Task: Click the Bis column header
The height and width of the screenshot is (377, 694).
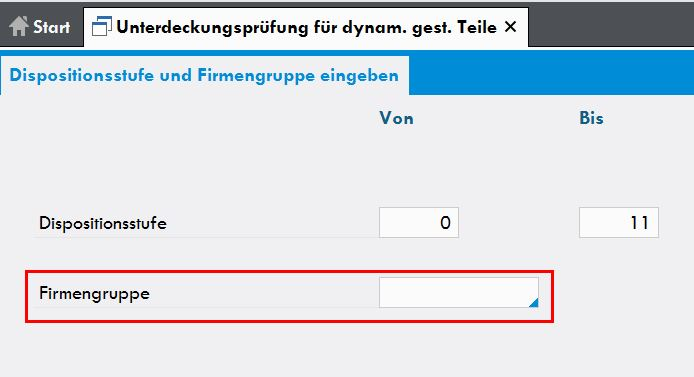Action: click(x=591, y=118)
